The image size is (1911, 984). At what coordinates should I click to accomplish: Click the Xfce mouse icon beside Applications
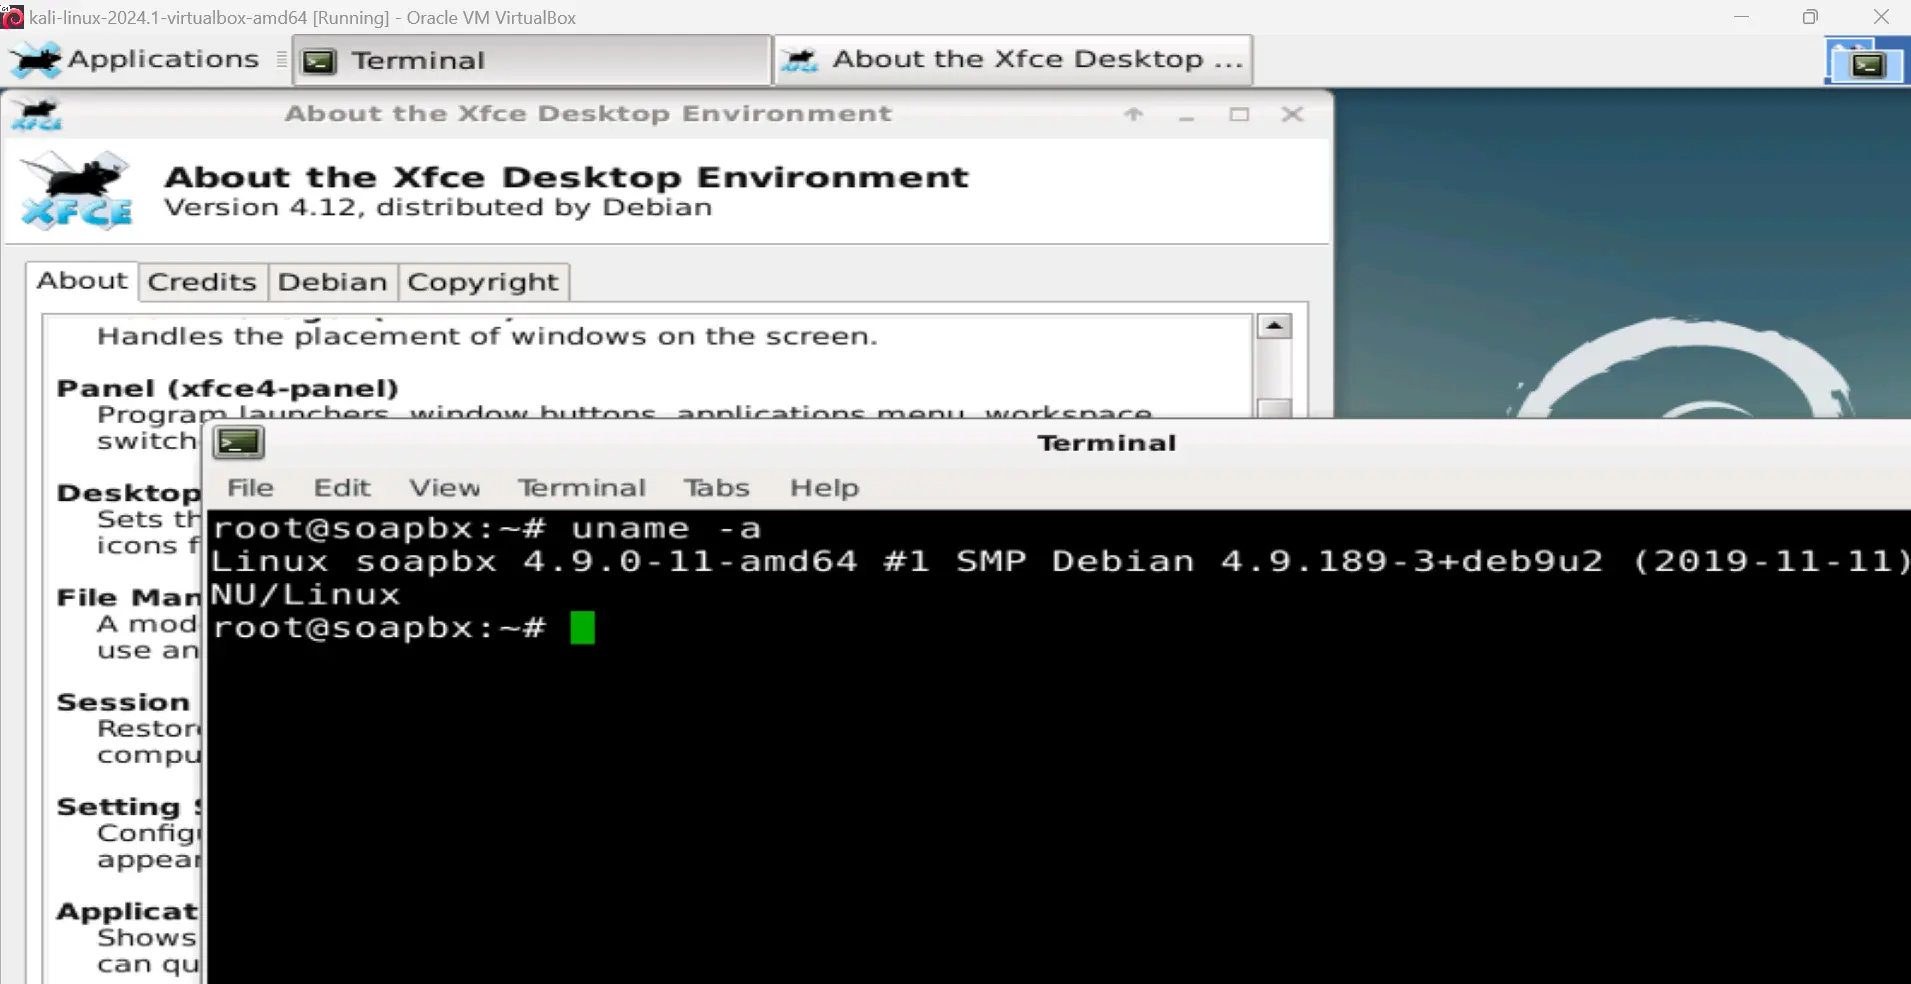36,60
